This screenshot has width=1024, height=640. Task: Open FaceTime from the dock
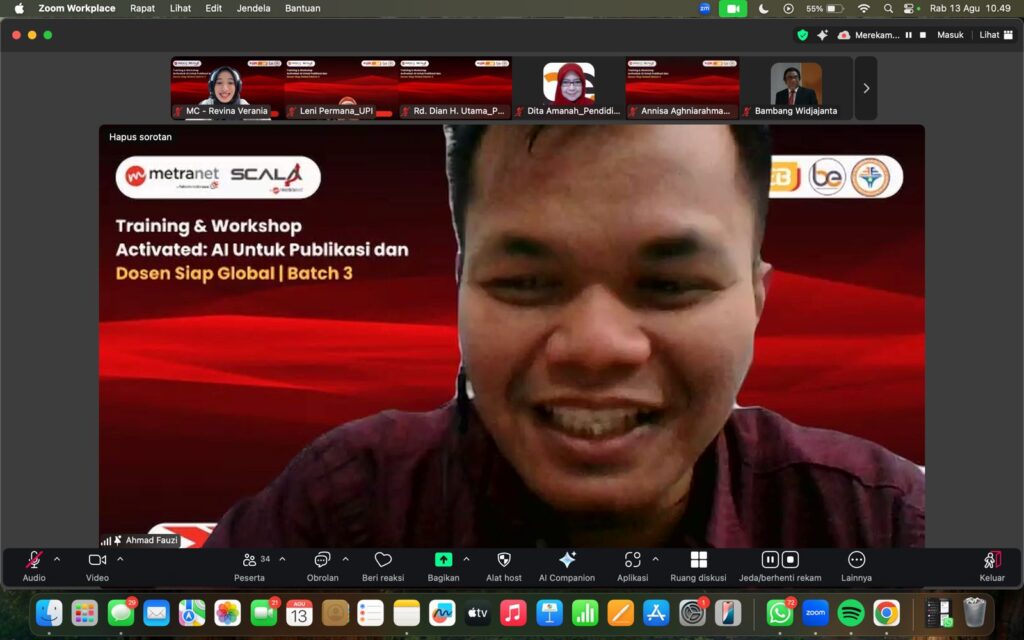(x=263, y=613)
